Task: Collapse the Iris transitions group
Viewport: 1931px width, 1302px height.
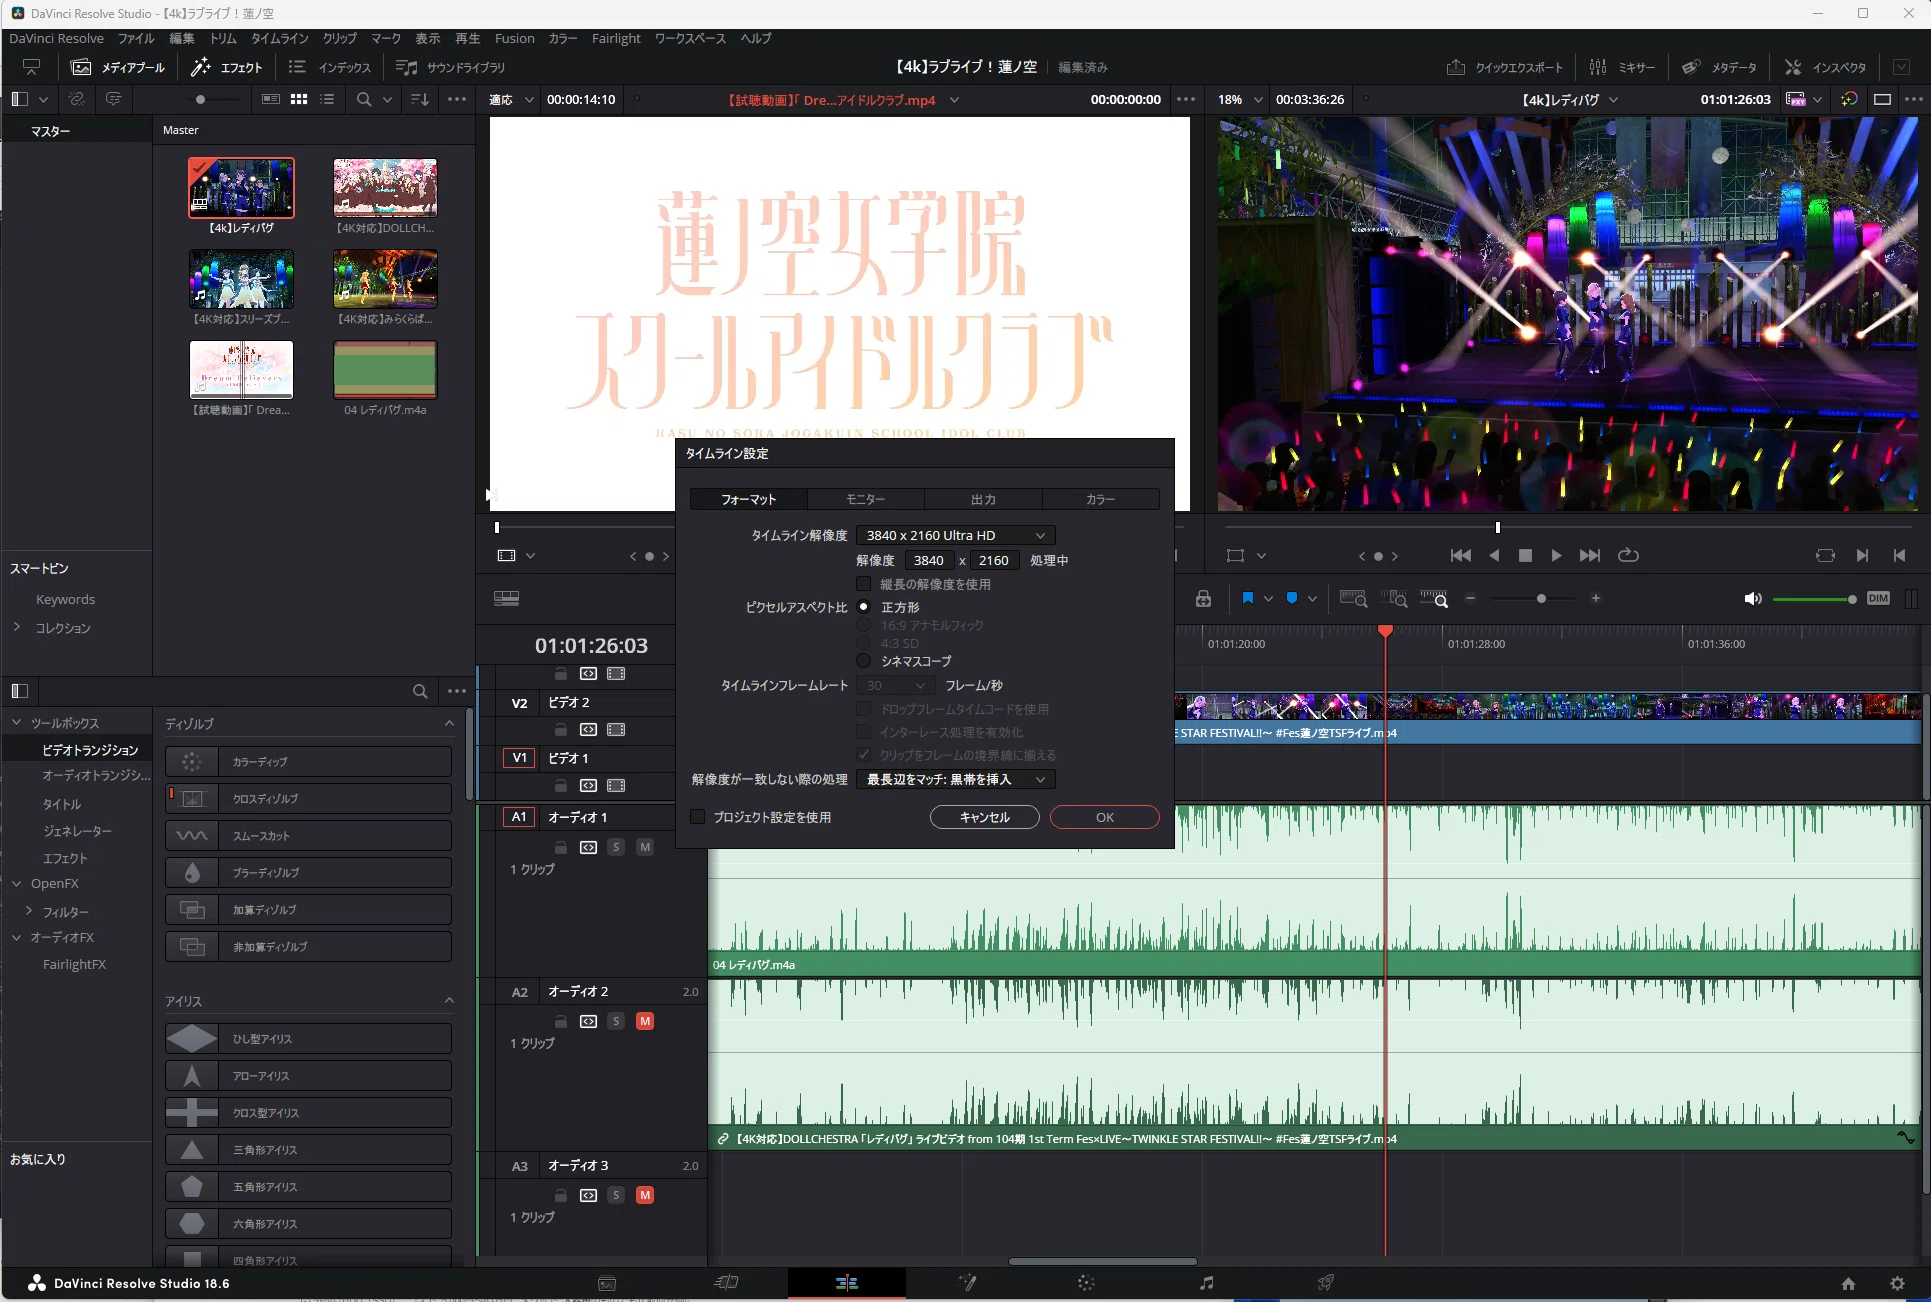Action: [449, 1000]
